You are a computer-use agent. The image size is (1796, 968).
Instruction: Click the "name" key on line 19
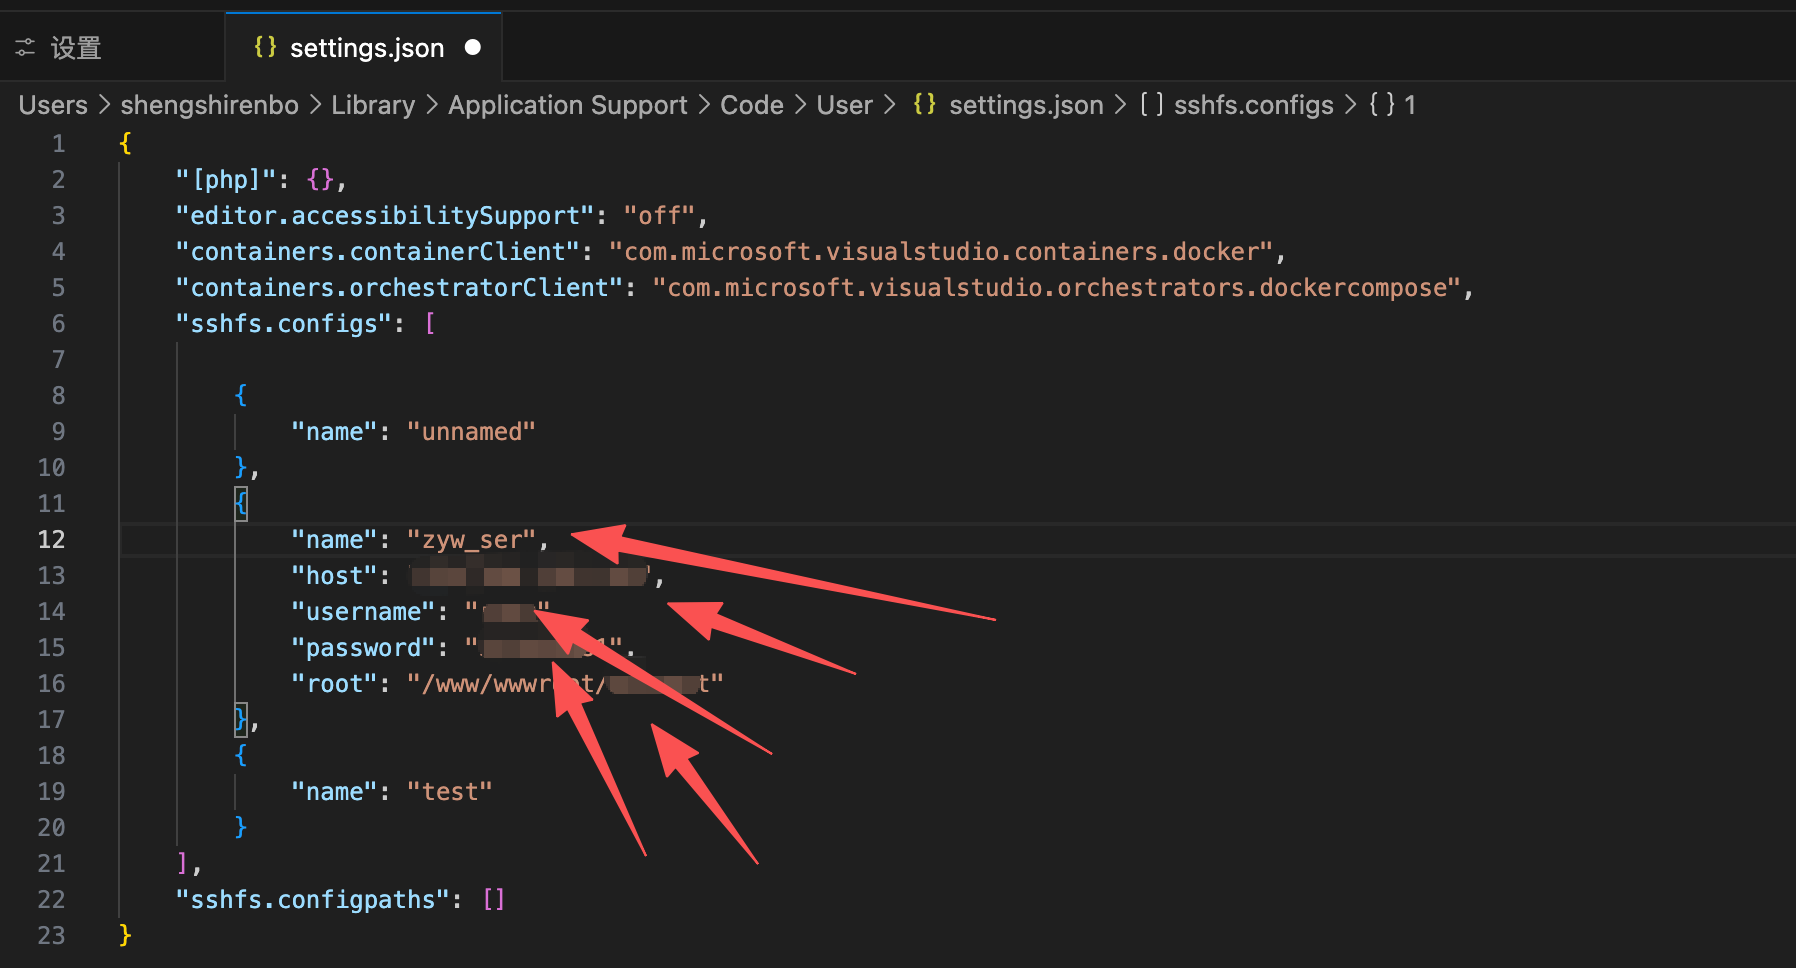click(x=334, y=792)
